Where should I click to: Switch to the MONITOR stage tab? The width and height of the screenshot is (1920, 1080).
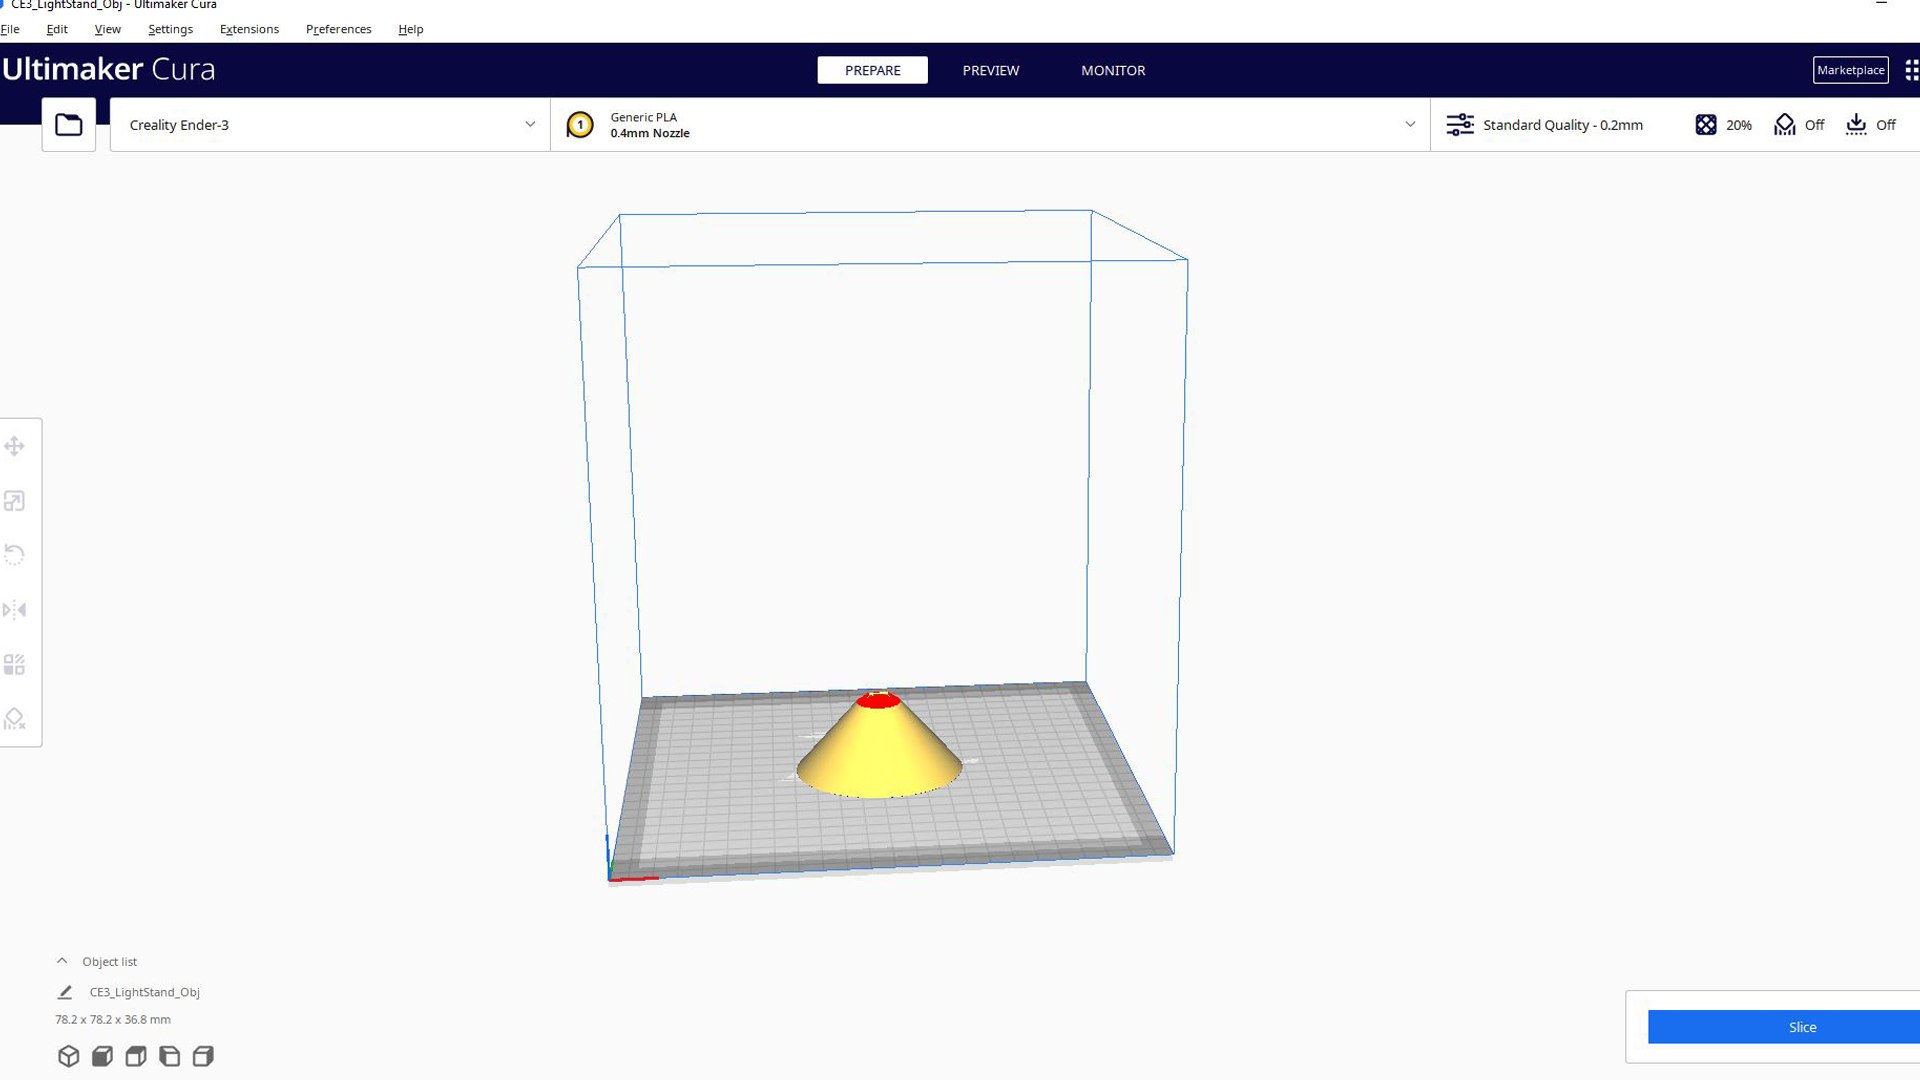[x=1113, y=70]
